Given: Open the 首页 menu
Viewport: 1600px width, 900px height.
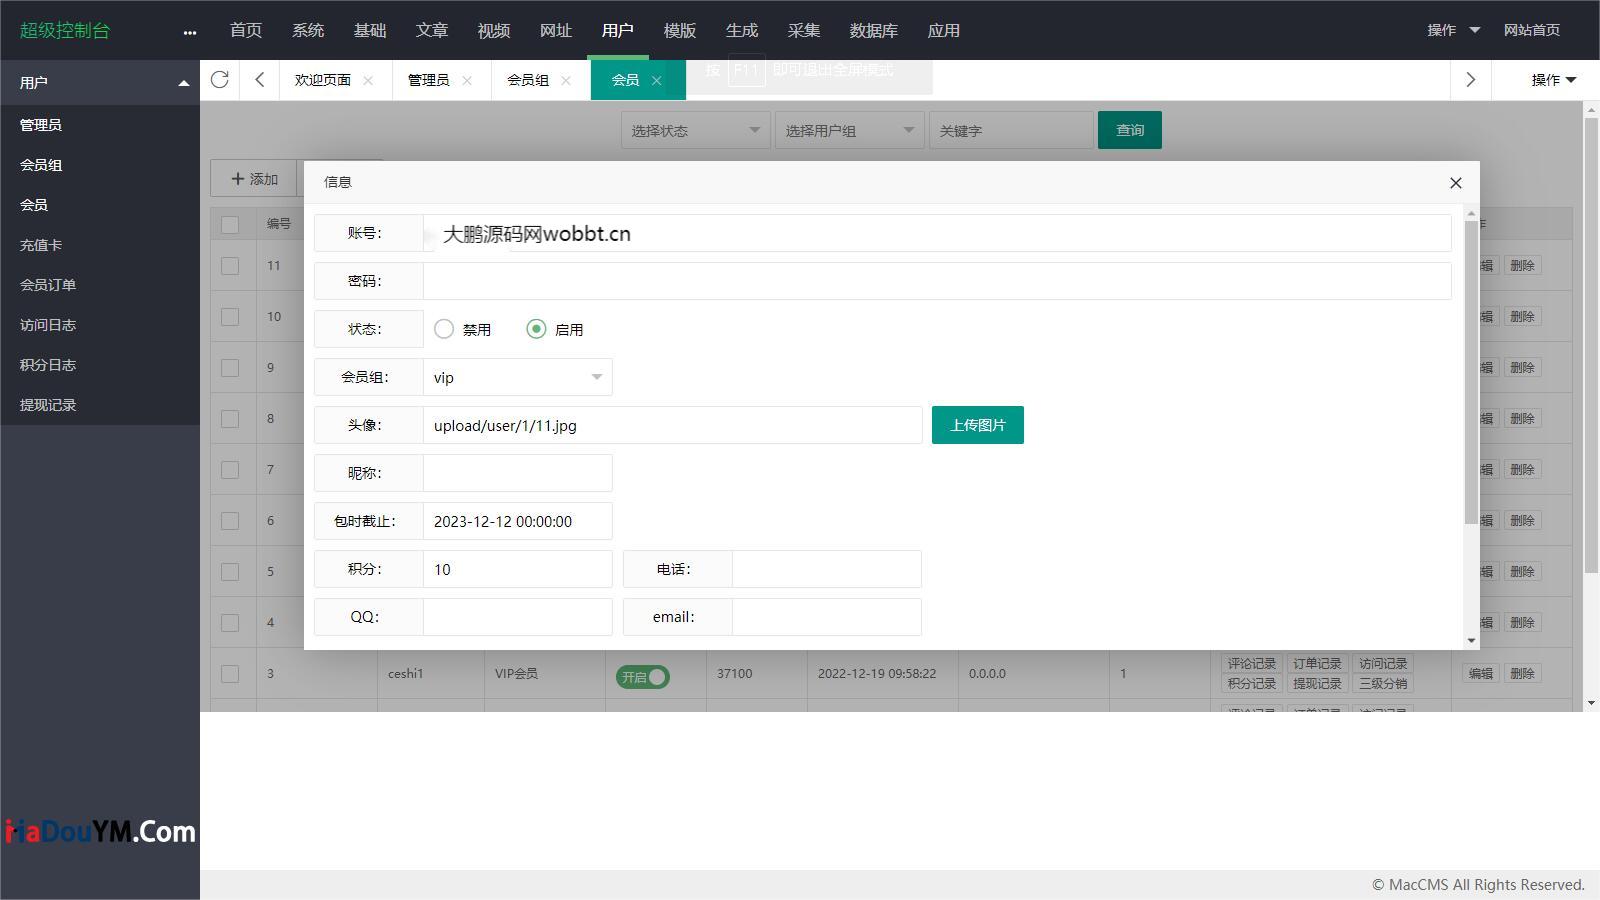Looking at the screenshot, I should (246, 30).
